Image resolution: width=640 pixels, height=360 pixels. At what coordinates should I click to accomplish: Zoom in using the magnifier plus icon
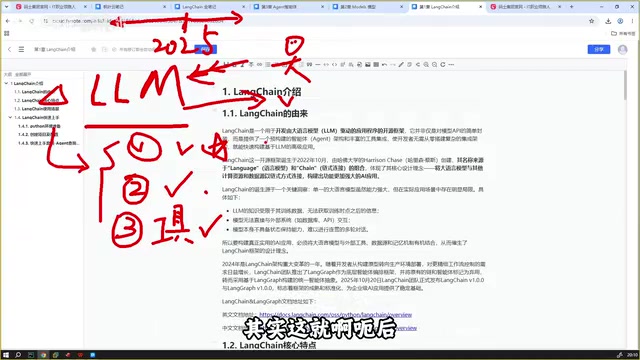[426, 64]
